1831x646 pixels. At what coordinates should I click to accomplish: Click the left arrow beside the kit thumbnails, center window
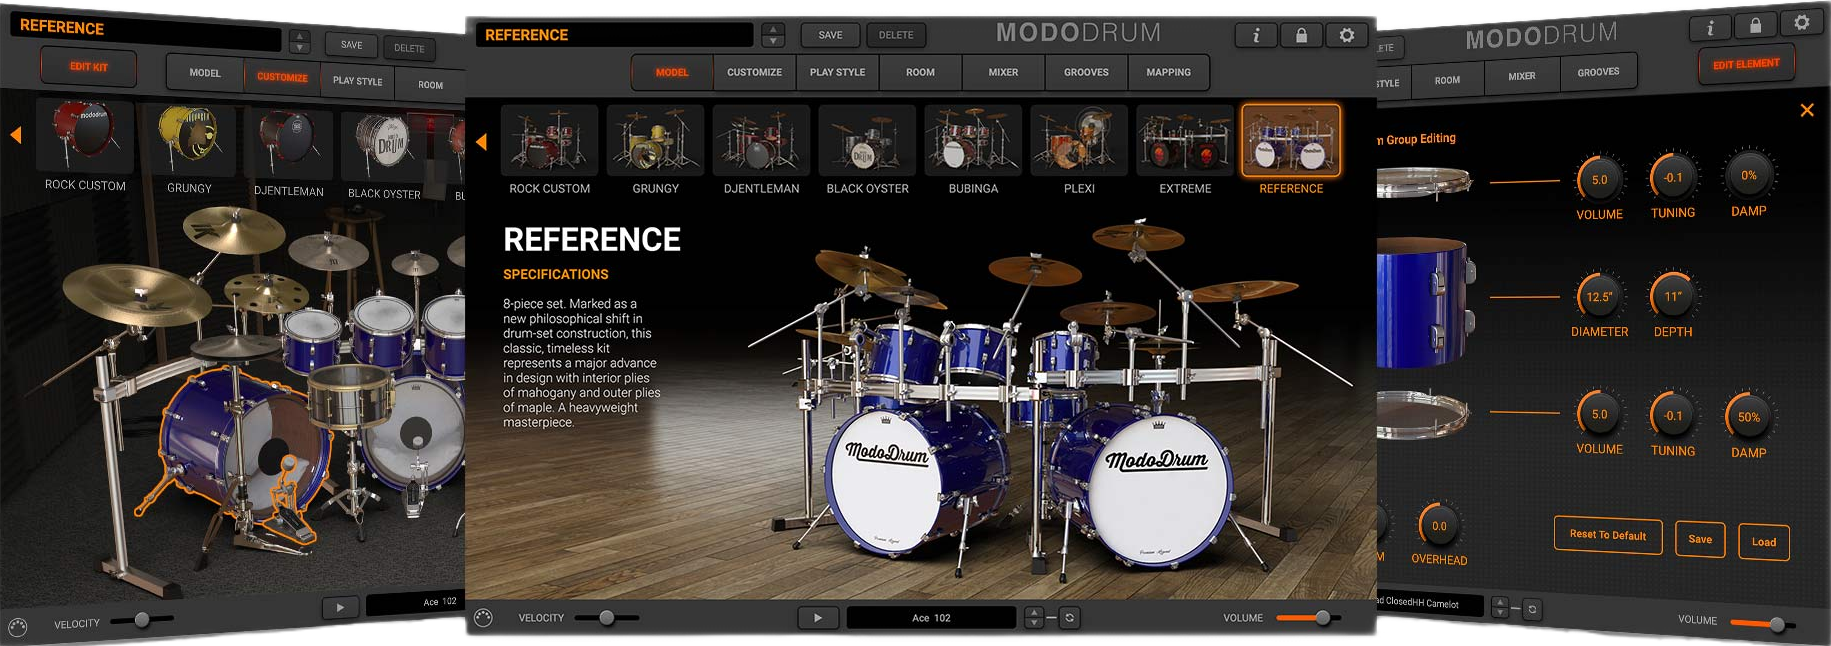[481, 142]
